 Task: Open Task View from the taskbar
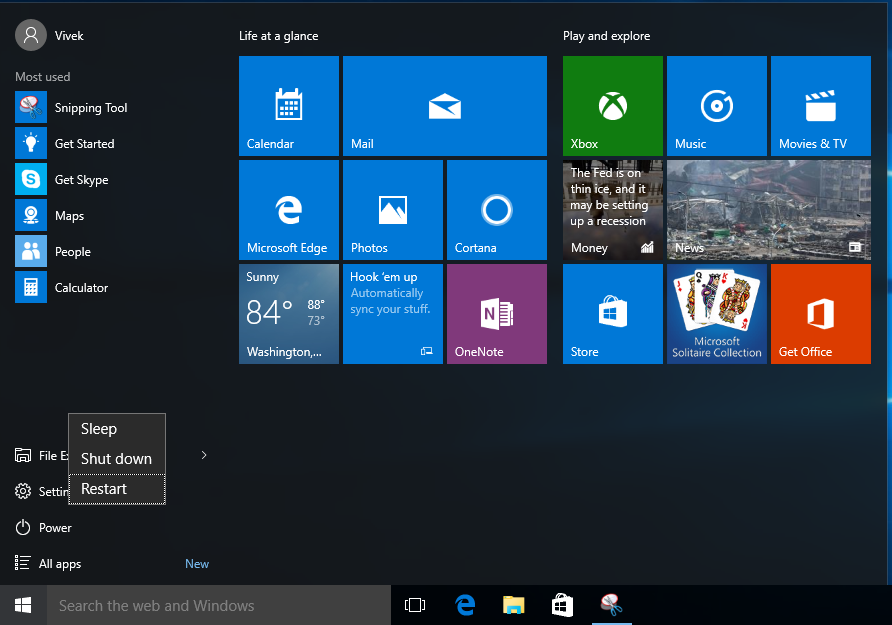pyautogui.click(x=415, y=605)
